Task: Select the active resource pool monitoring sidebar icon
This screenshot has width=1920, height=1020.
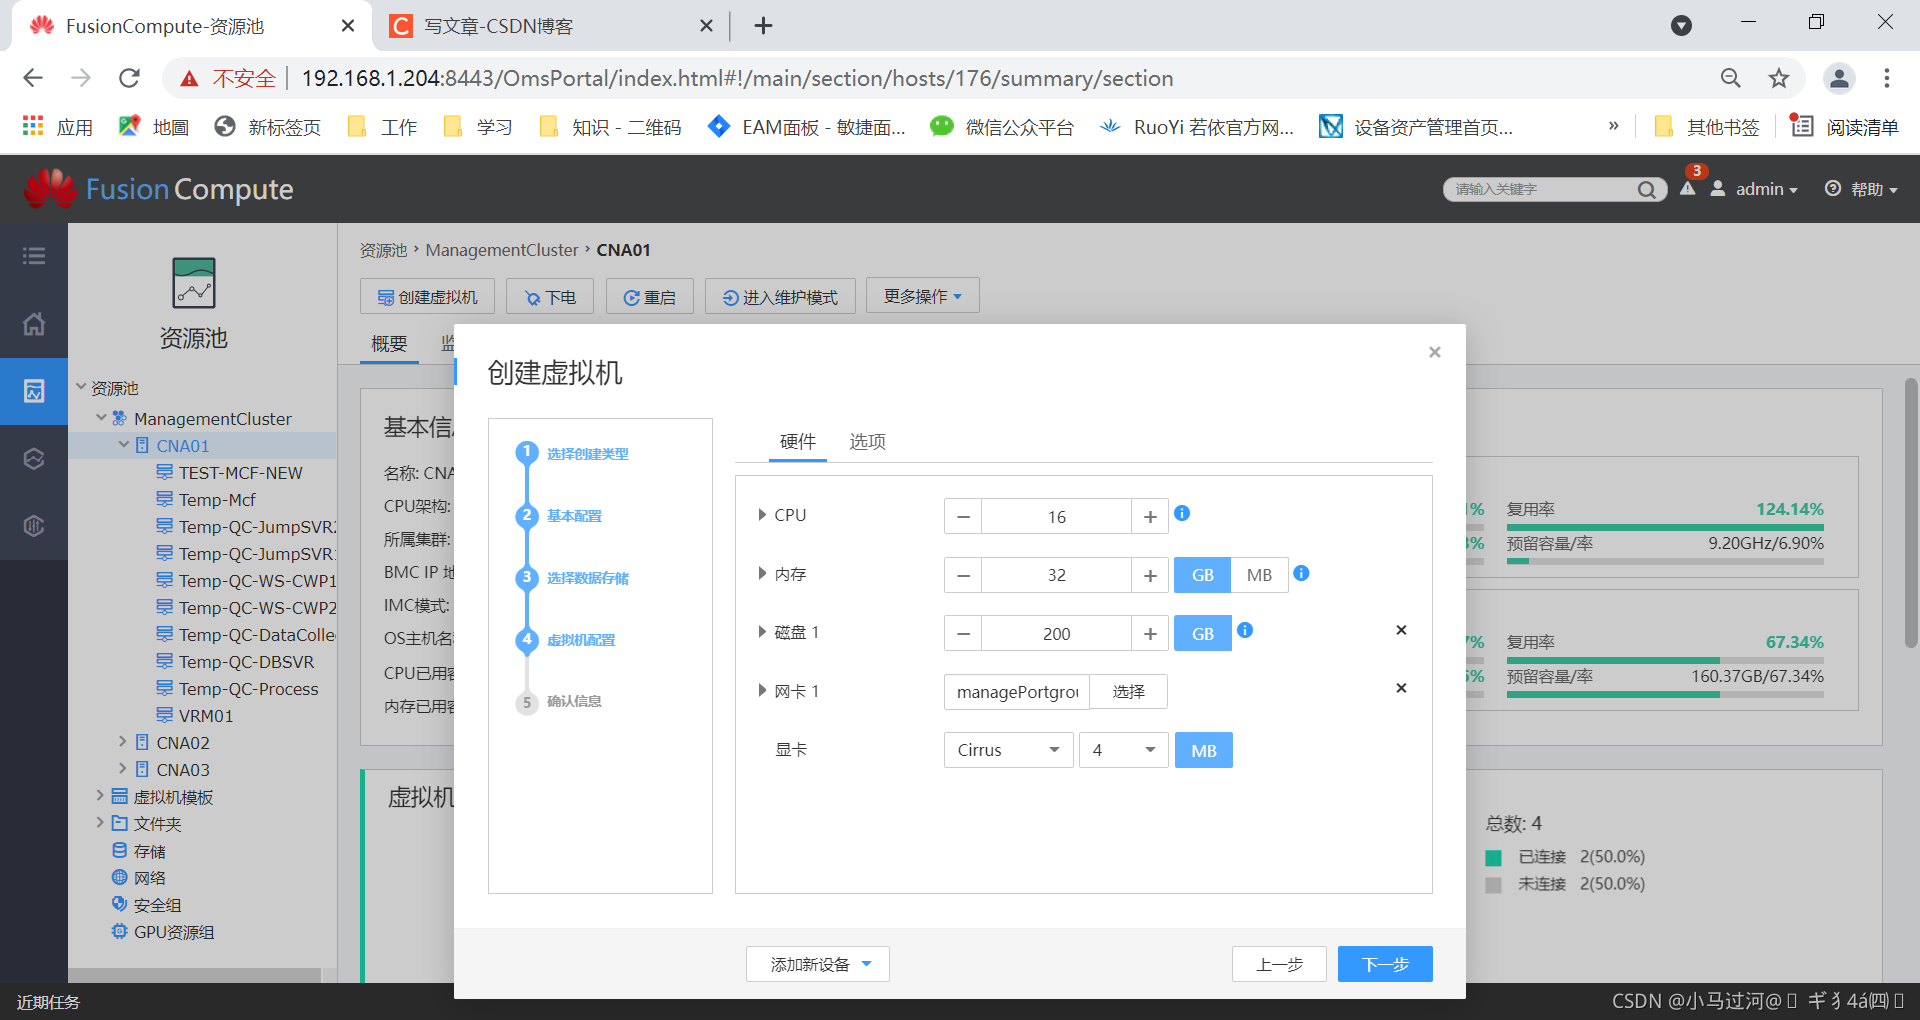Action: (34, 391)
